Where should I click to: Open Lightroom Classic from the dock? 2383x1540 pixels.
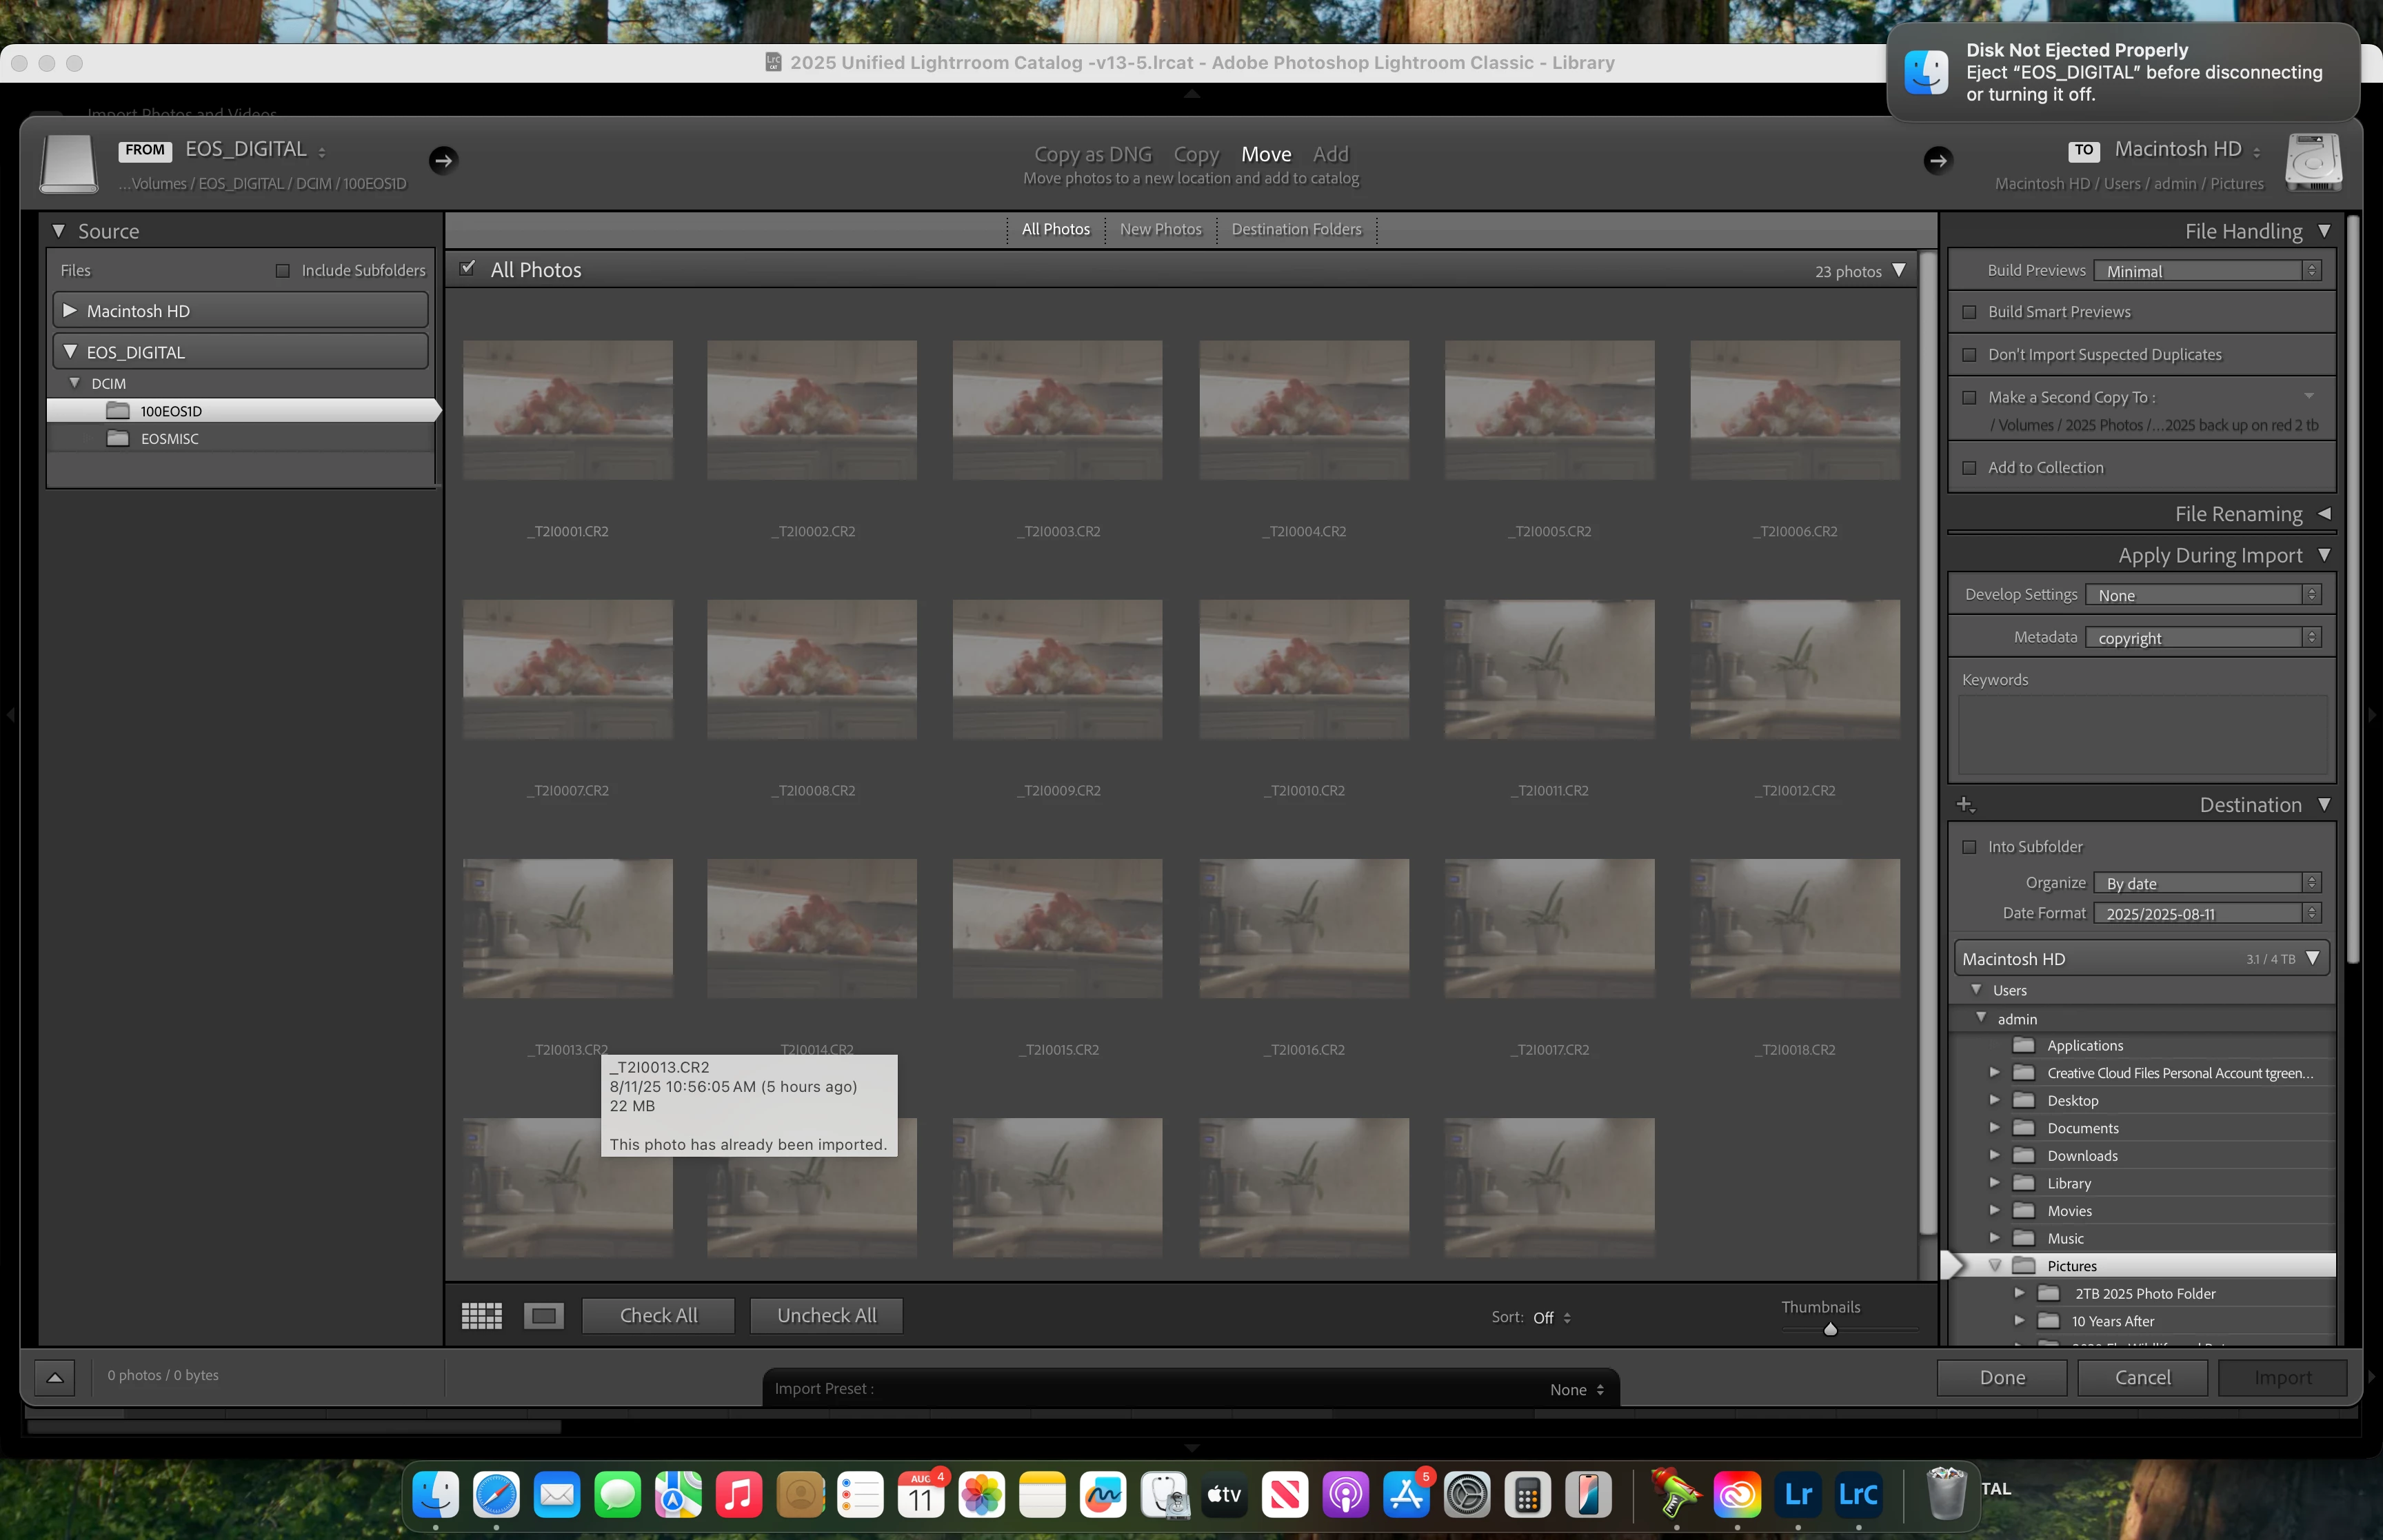[x=1858, y=1495]
